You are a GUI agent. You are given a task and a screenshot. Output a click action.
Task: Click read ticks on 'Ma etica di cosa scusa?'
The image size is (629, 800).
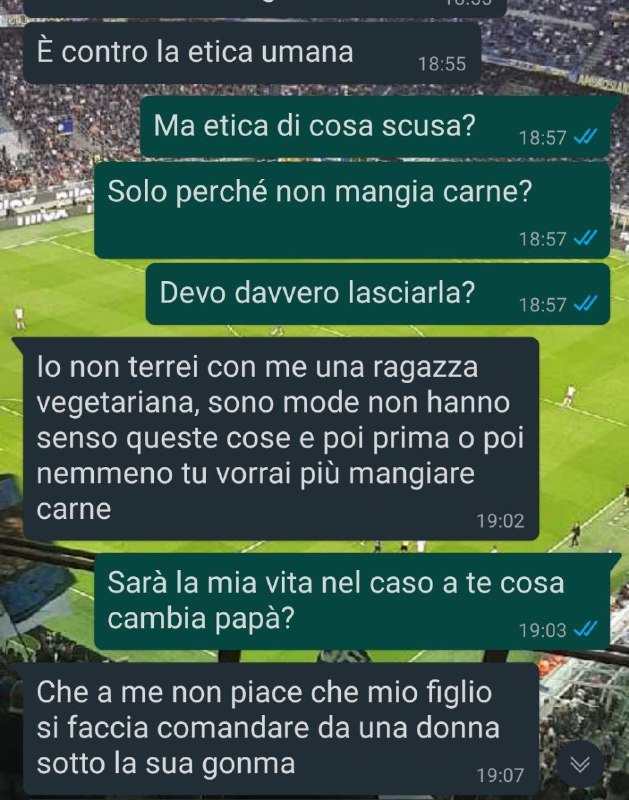tap(585, 137)
